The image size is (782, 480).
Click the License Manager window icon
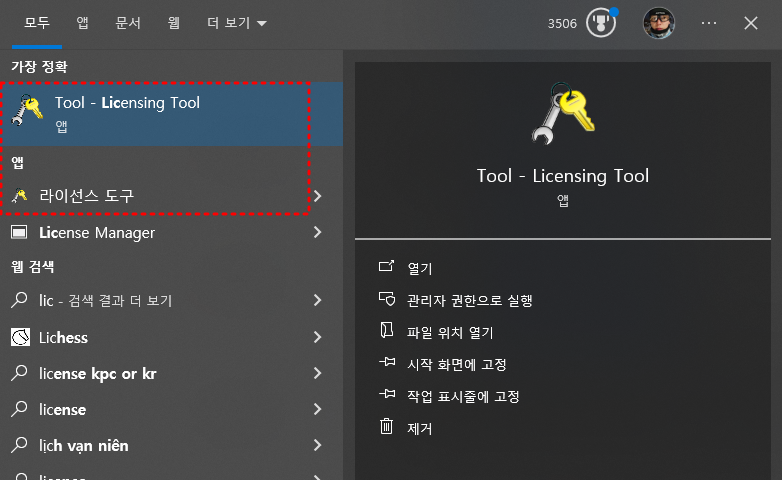pos(19,233)
